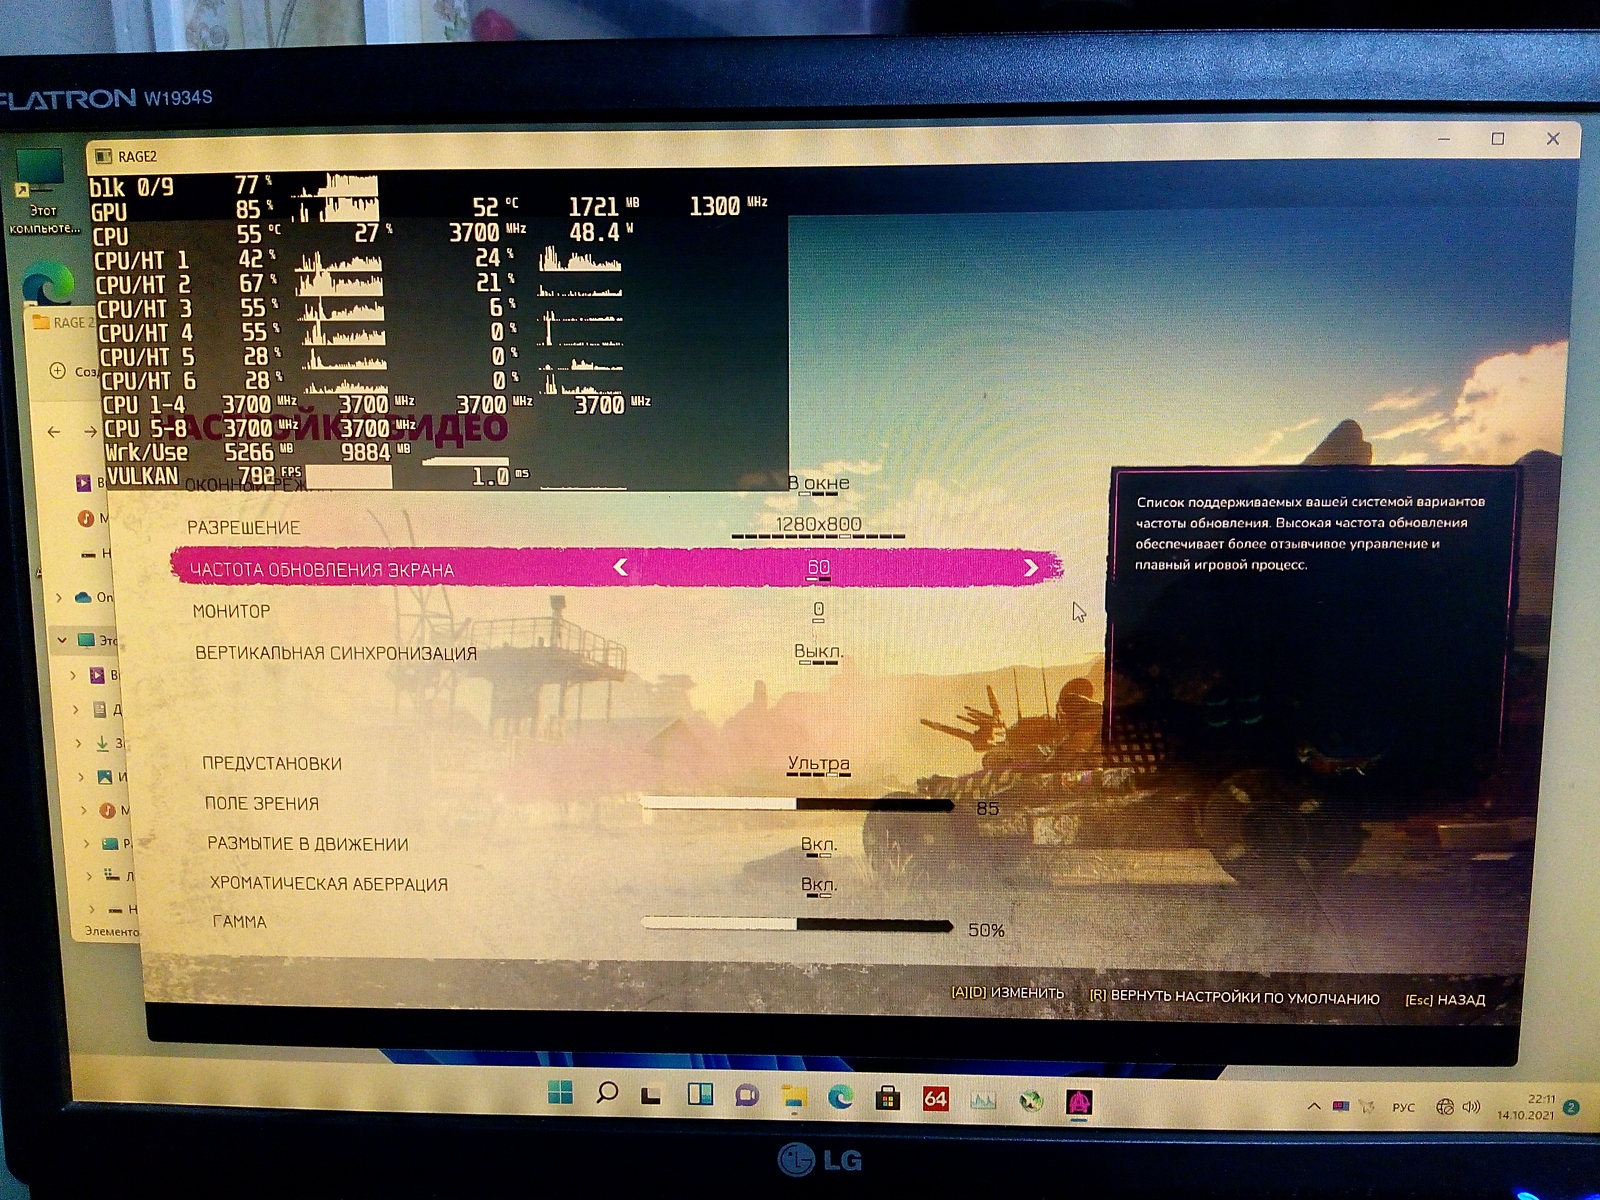This screenshot has width=1600, height=1200.
Task: Switch to File Explorer on the taskbar
Action: click(794, 1097)
